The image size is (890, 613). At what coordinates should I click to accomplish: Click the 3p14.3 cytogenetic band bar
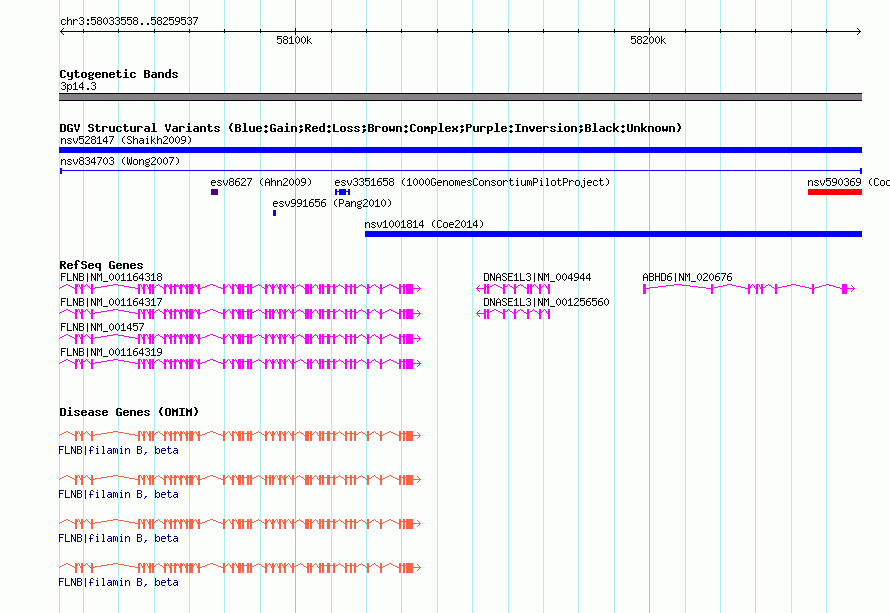pyautogui.click(x=460, y=97)
